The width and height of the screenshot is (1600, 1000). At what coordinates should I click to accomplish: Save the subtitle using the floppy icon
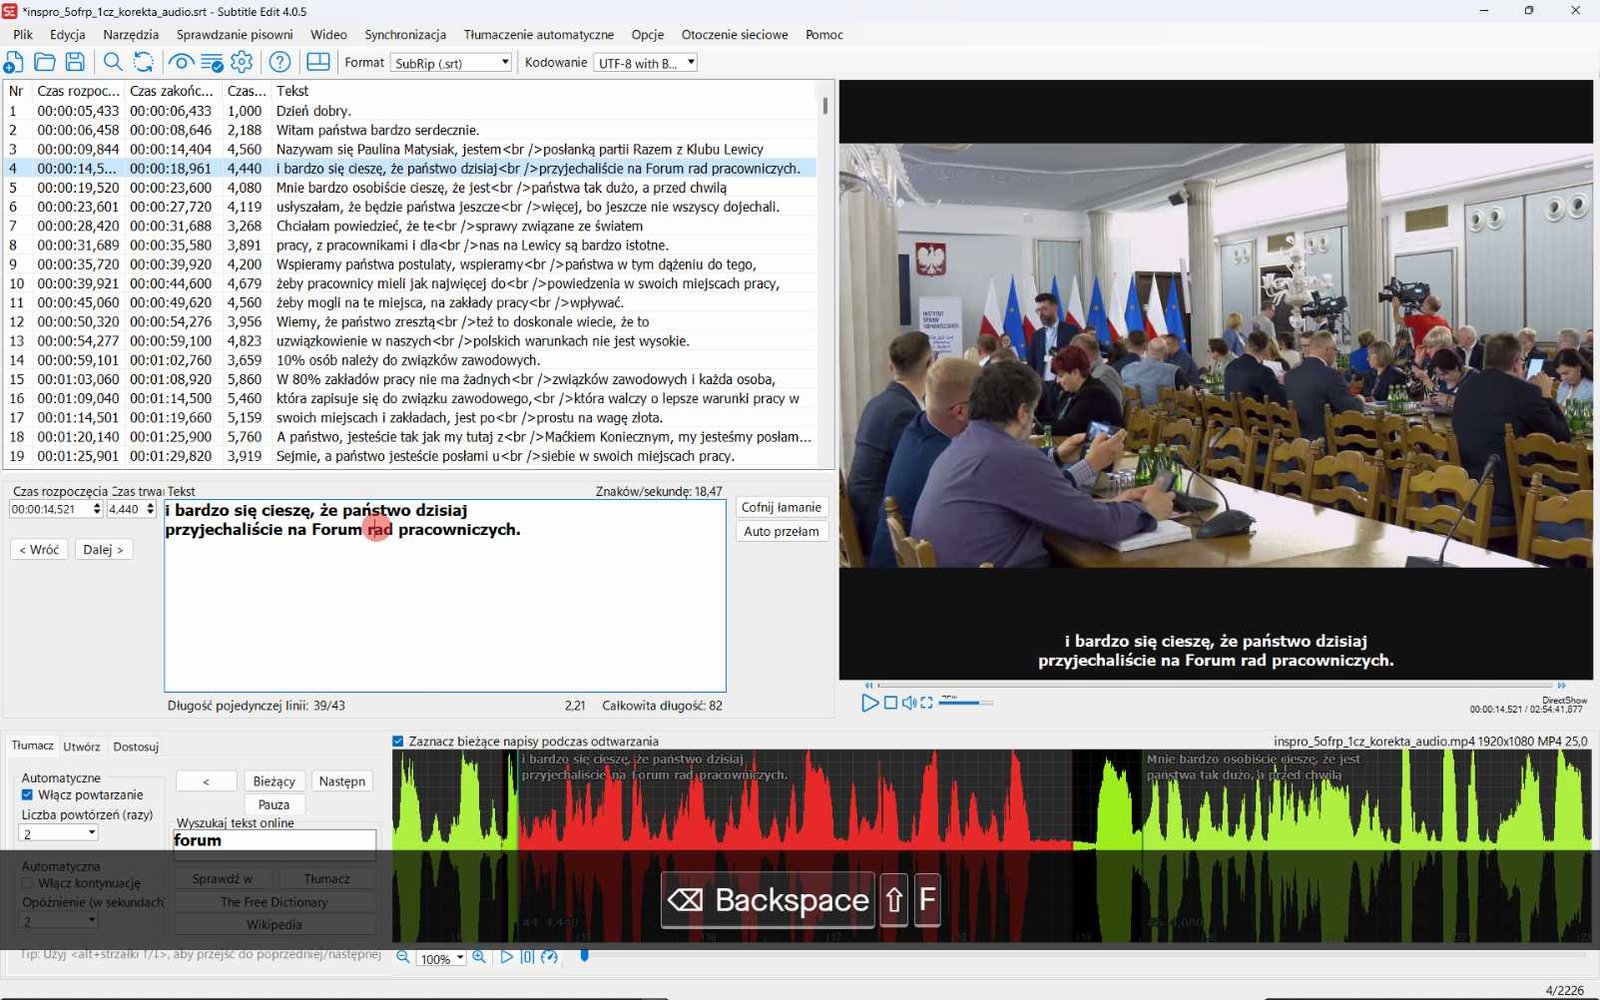[75, 62]
